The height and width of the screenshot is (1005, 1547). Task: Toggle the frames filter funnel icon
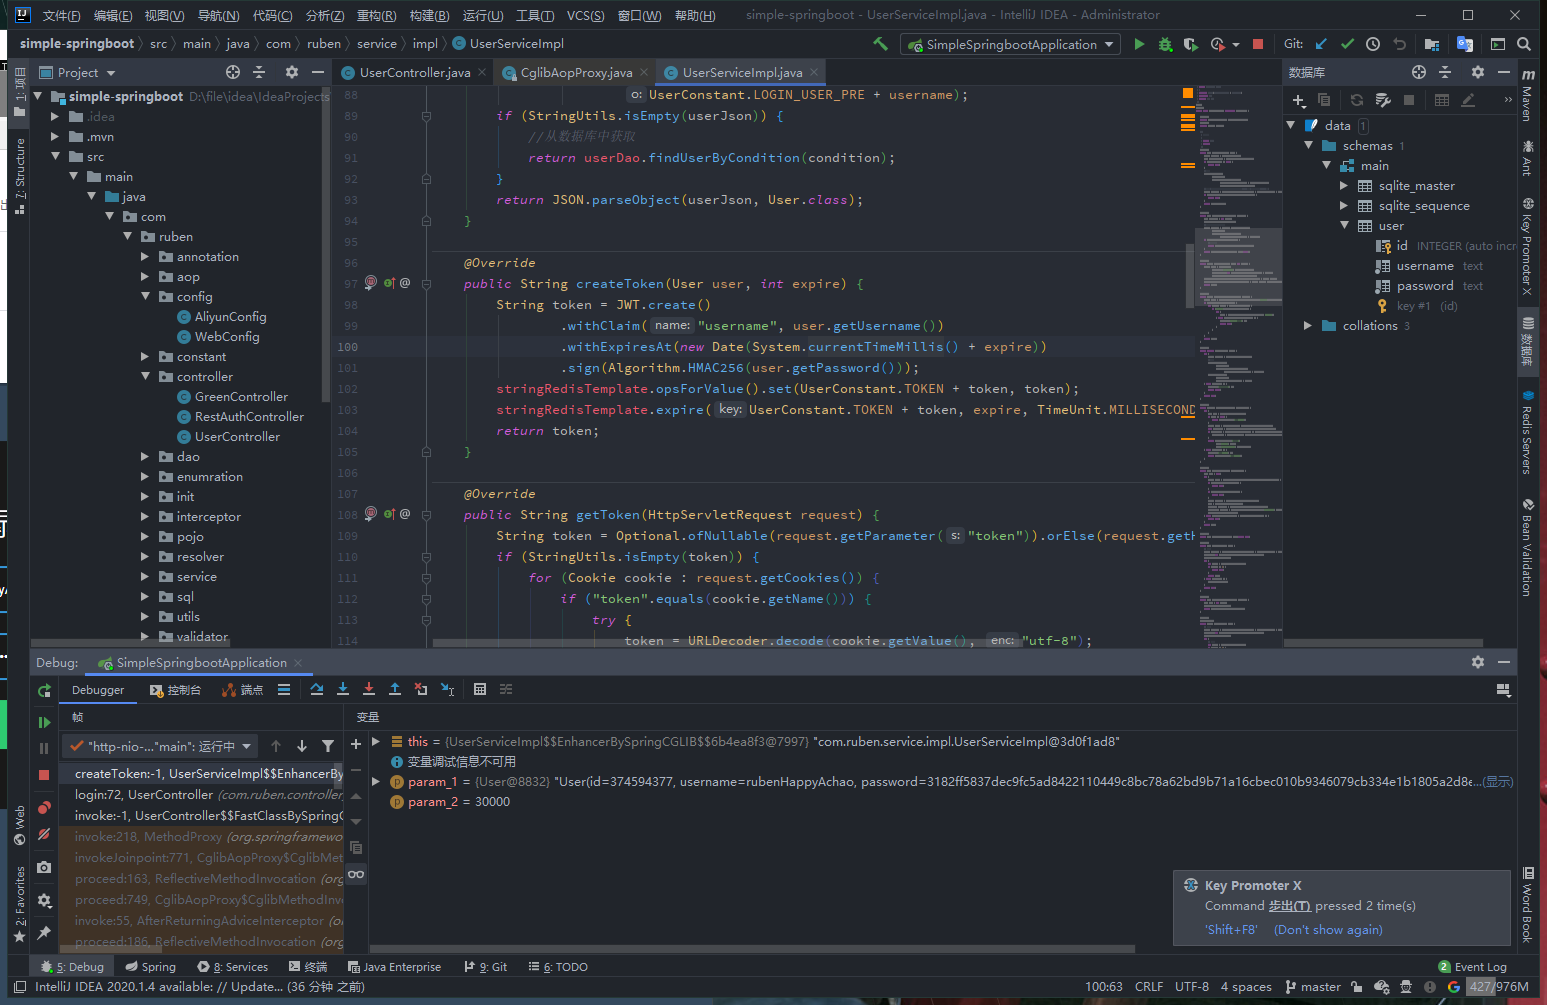coord(328,746)
